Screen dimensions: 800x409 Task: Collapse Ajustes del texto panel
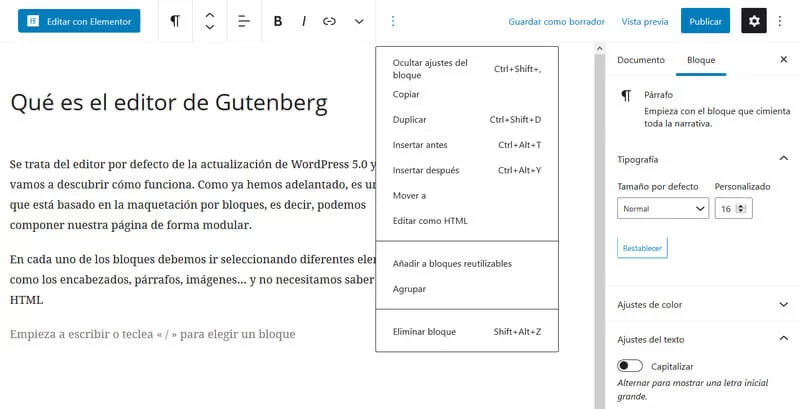(703, 339)
